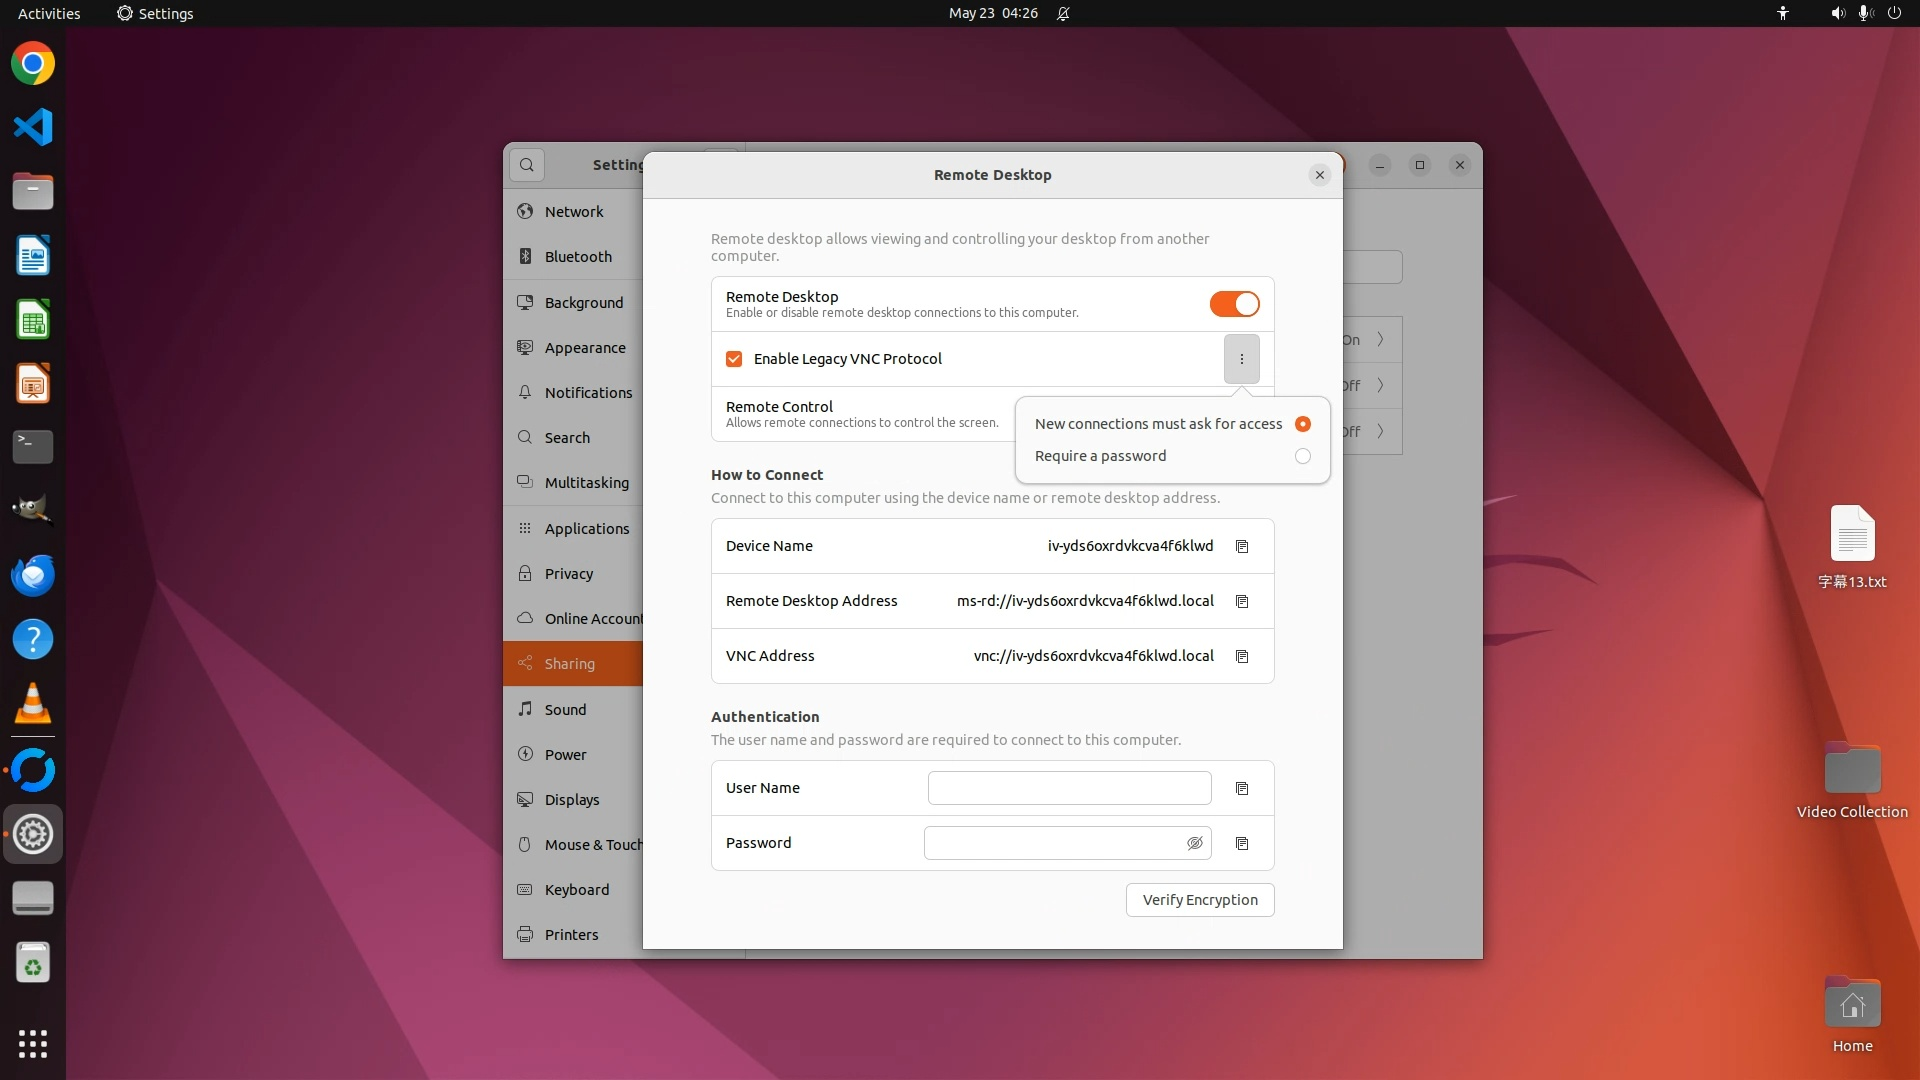Copy the Remote Desktop Address

(x=1242, y=601)
